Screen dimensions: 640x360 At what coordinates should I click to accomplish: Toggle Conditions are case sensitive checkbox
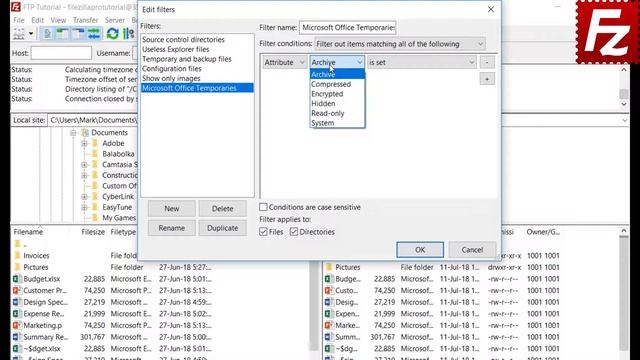[263, 207]
